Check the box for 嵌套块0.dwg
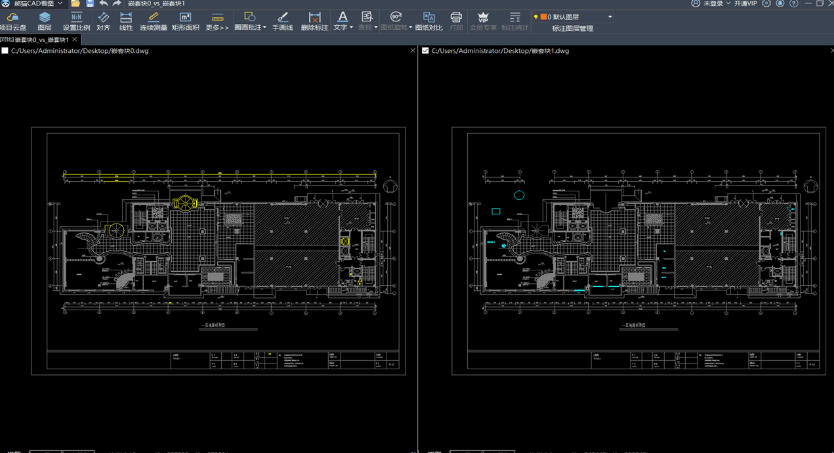834x453 pixels. click(x=6, y=50)
